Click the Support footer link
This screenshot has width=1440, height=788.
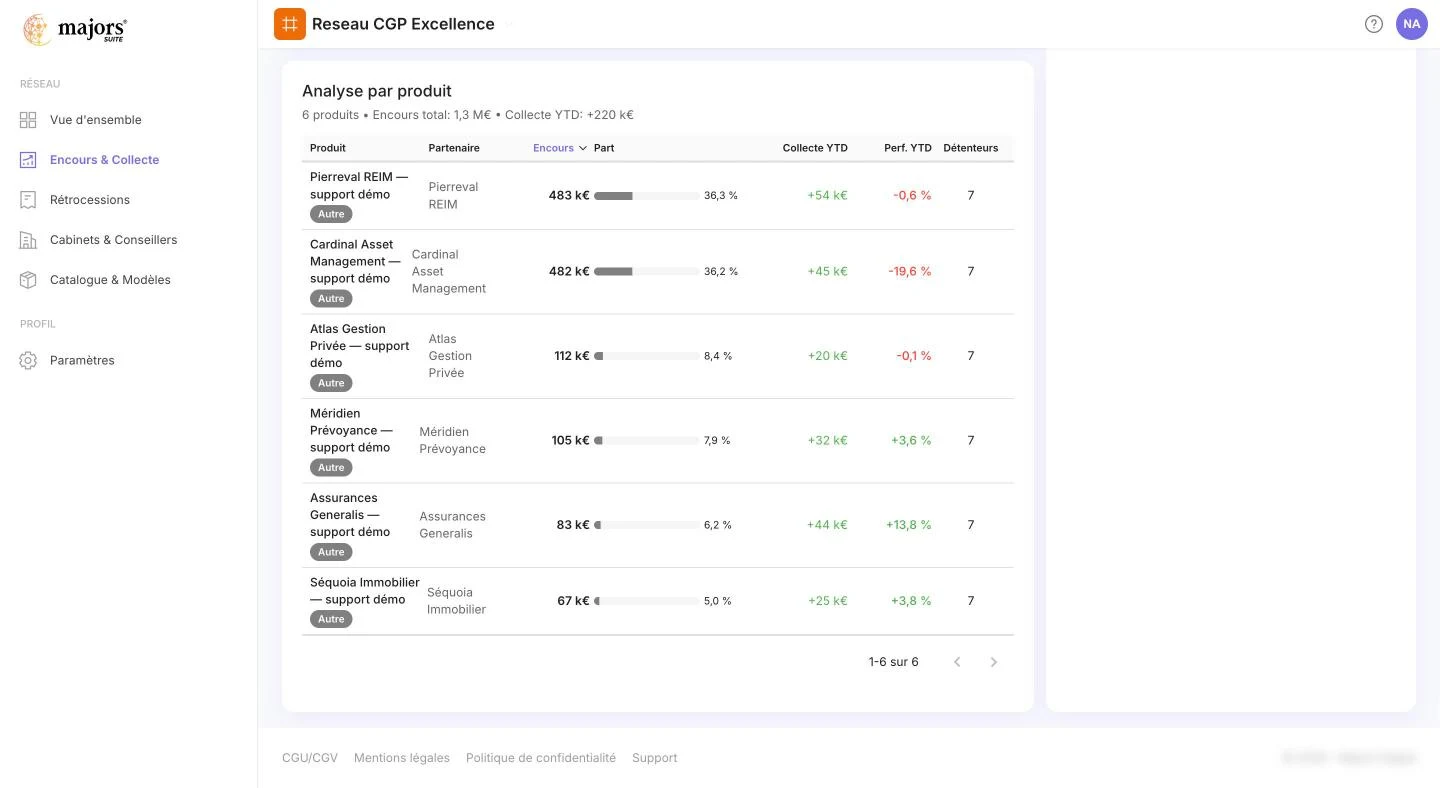[x=655, y=758]
